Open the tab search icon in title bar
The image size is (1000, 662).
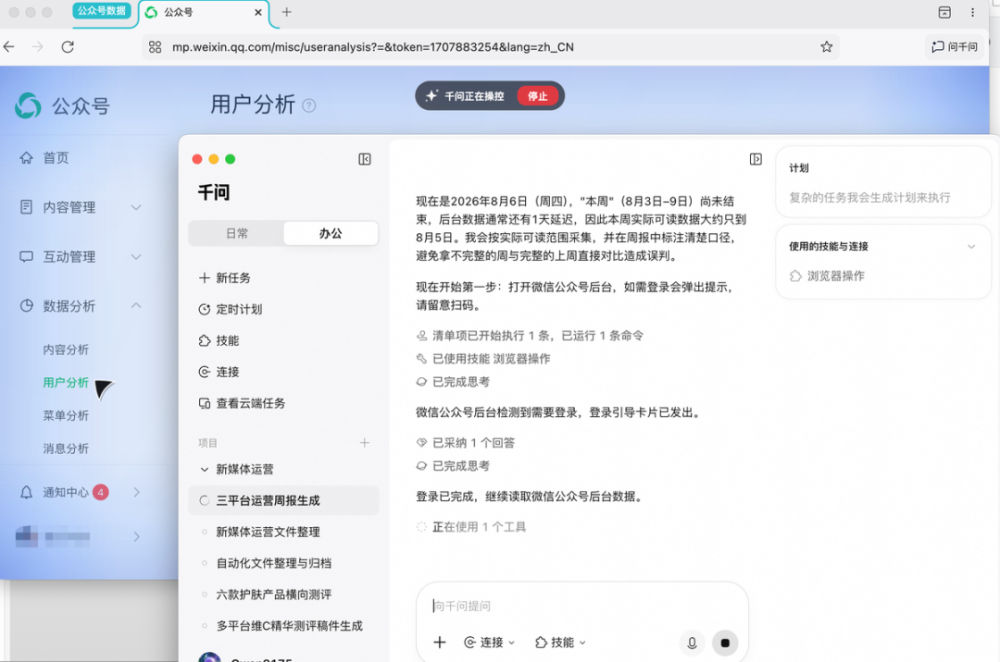(x=945, y=12)
